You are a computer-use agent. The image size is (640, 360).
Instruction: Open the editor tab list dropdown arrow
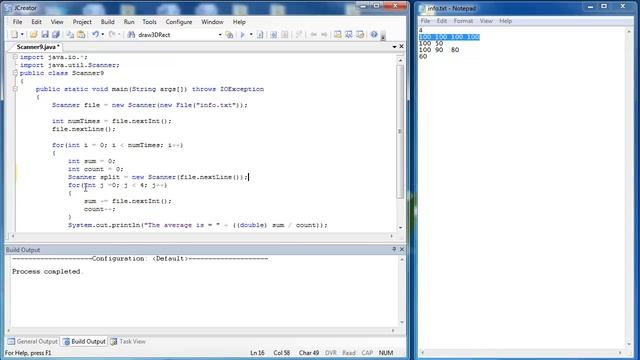(x=394, y=47)
